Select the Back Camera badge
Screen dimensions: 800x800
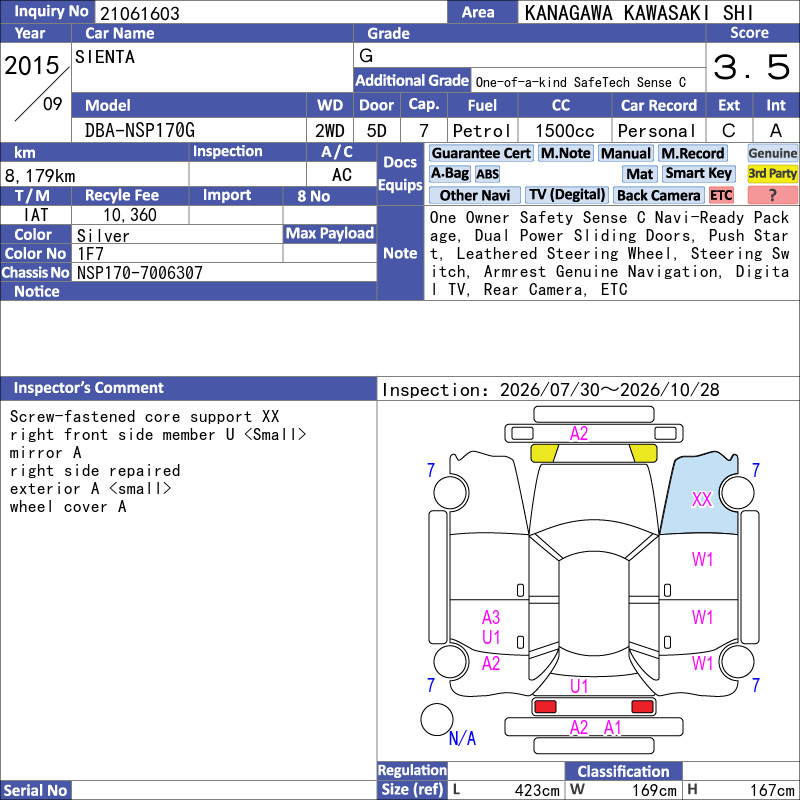click(658, 195)
